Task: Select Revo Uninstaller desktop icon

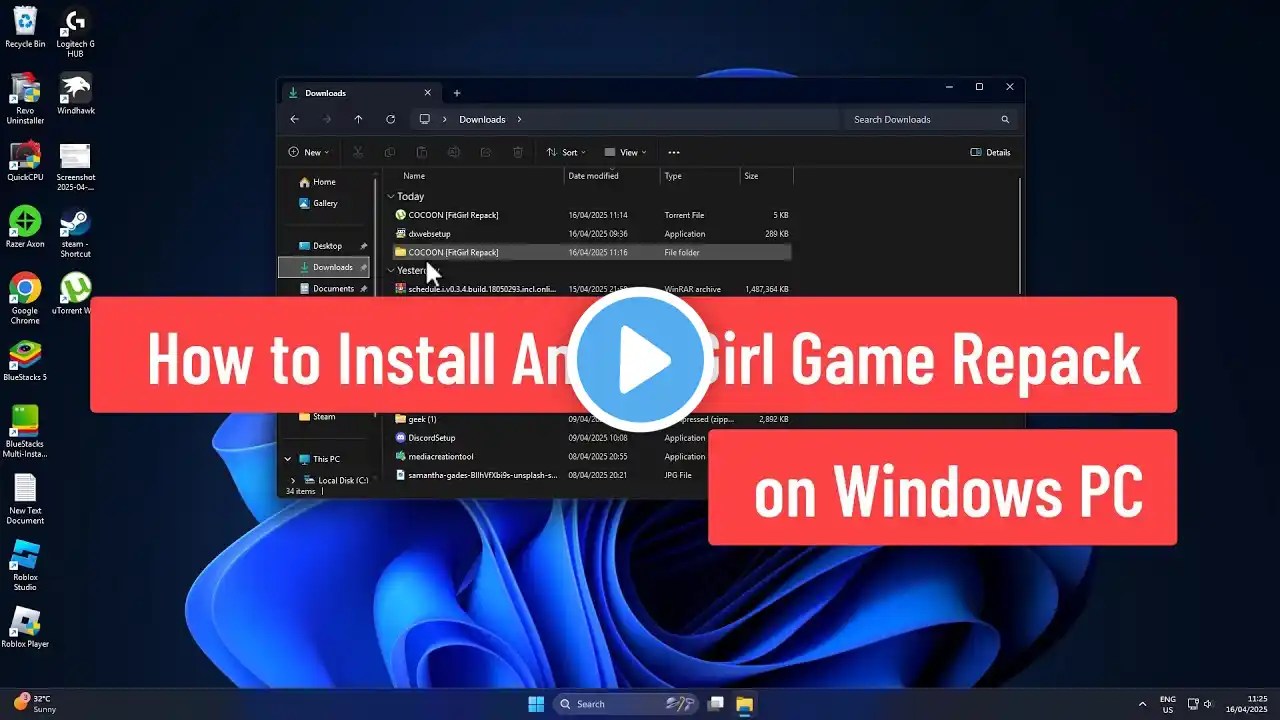Action: (x=25, y=98)
